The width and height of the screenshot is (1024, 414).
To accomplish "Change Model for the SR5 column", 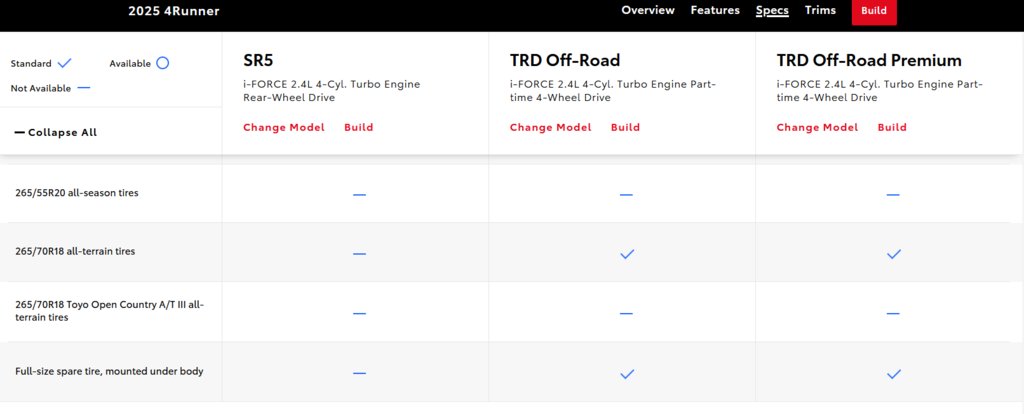I will (283, 127).
